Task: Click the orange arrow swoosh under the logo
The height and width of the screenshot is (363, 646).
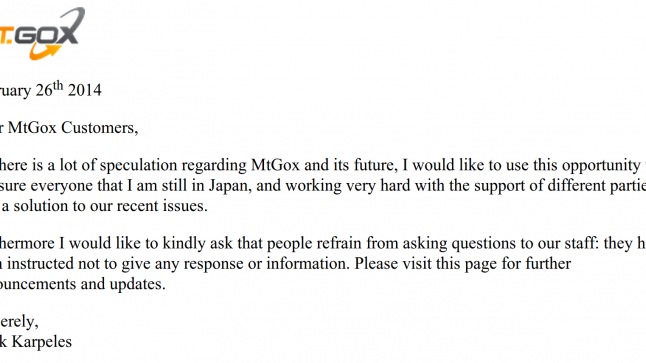Action: (x=44, y=52)
